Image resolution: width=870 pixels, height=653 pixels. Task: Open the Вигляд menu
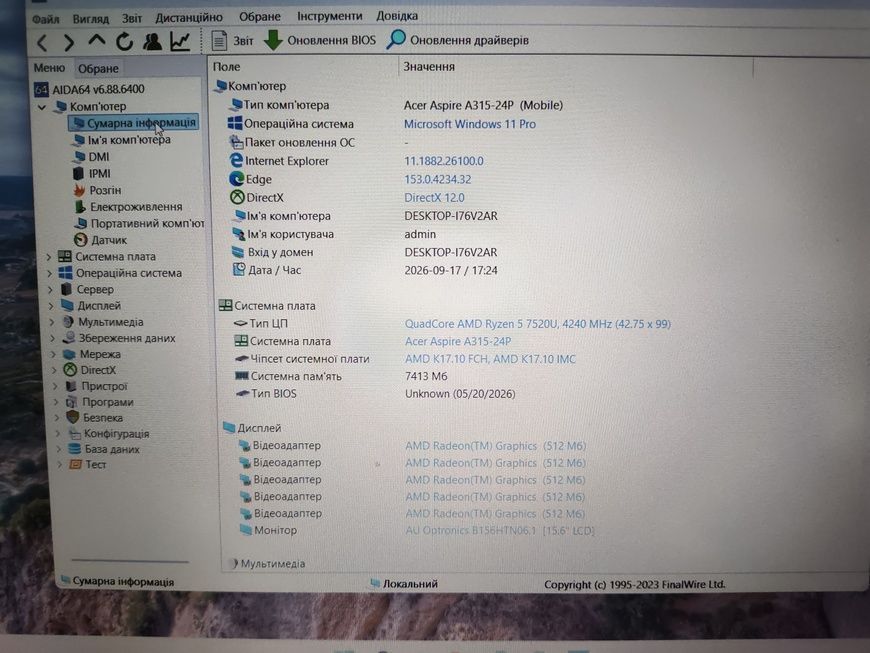(91, 19)
